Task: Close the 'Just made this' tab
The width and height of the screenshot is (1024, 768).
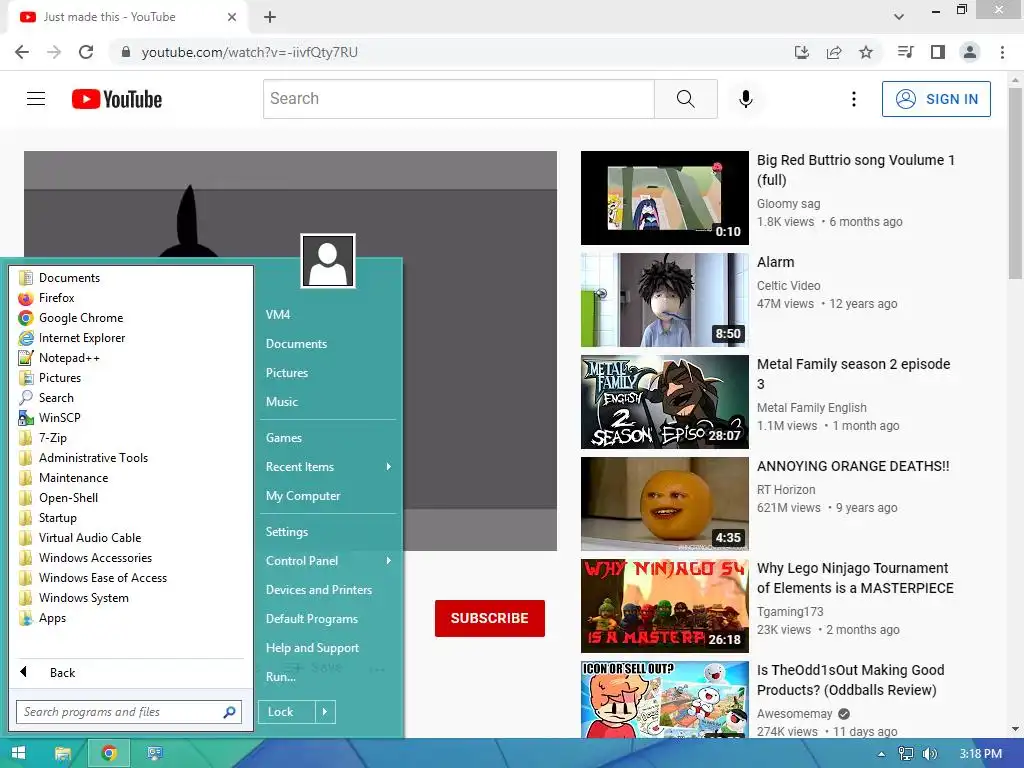Action: [232, 17]
